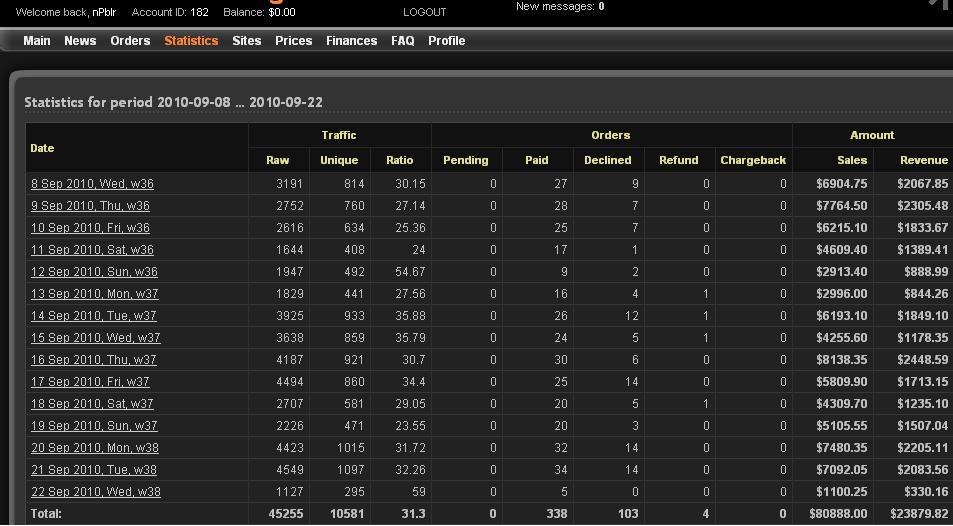Click the Balance $0.00 text
Image resolution: width=953 pixels, height=526 pixels.
pyautogui.click(x=260, y=12)
